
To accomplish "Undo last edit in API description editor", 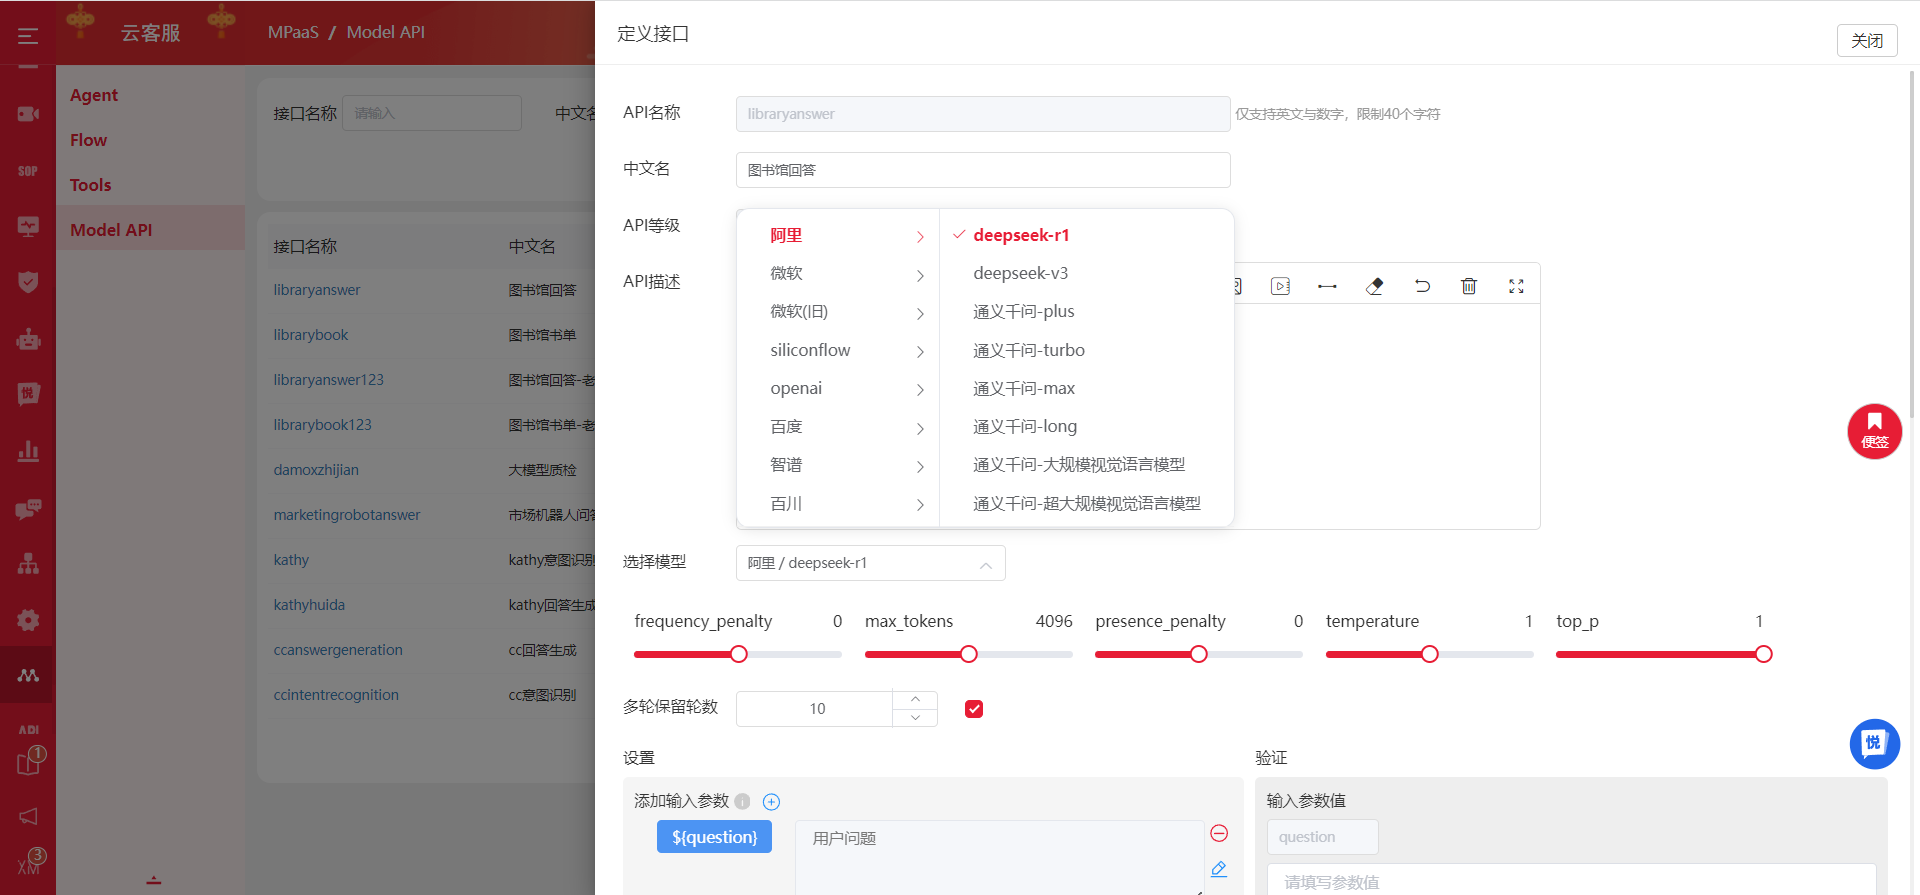I will click(1422, 286).
